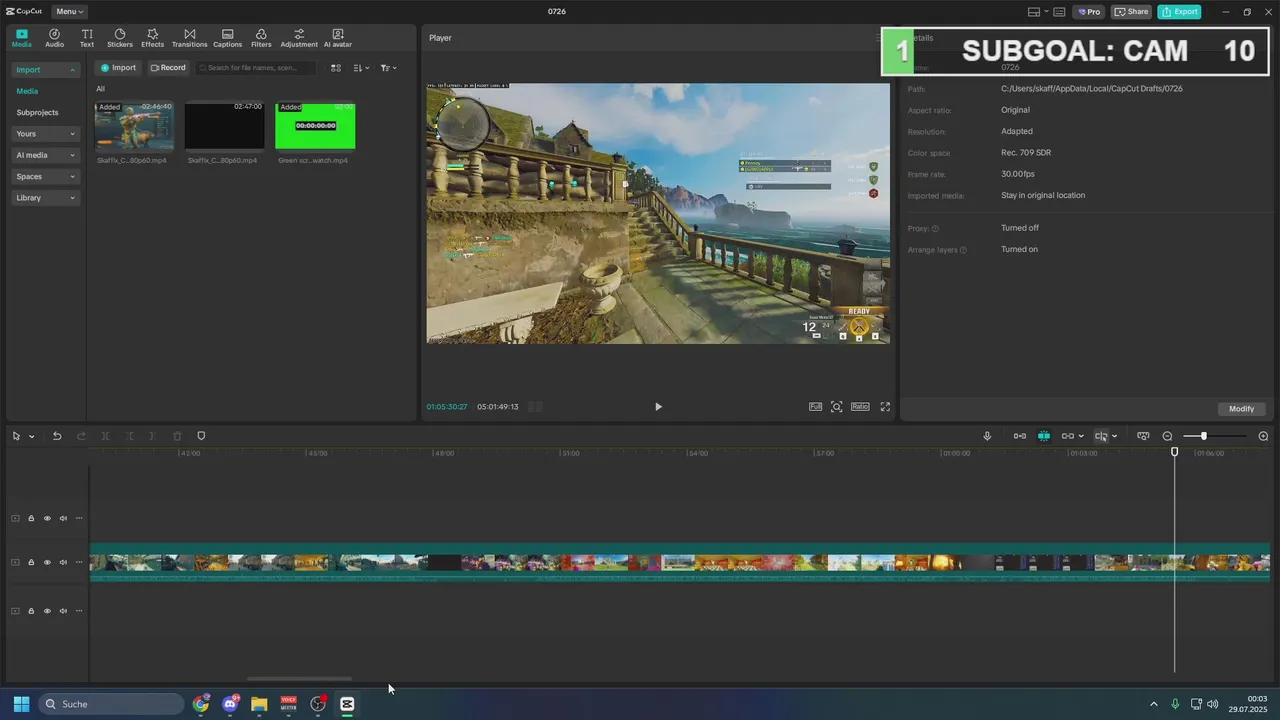
Task: Open the Stickers panel
Action: [x=120, y=38]
